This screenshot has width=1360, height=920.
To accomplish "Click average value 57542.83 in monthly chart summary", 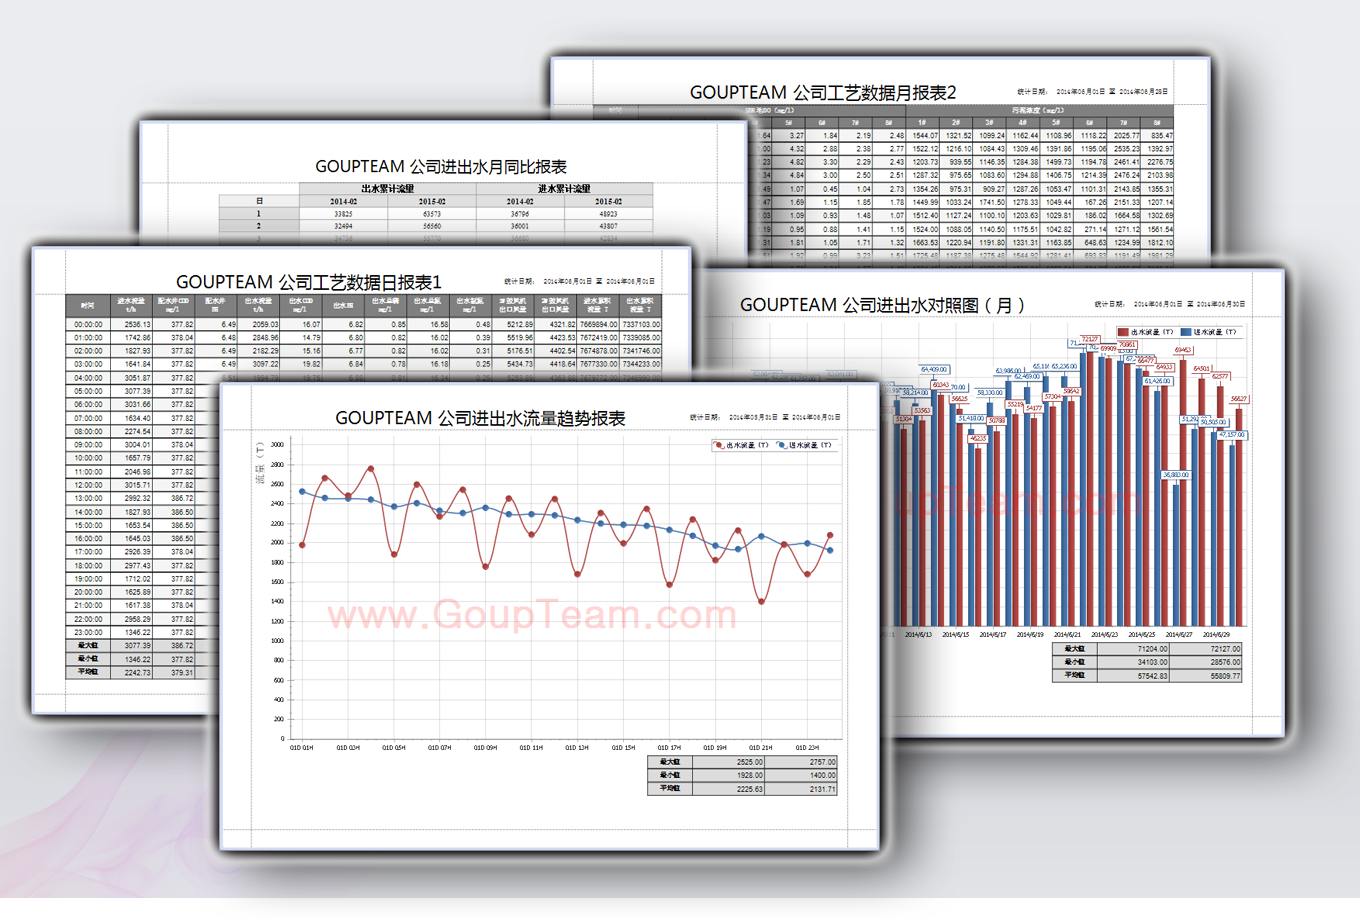I will point(1152,676).
